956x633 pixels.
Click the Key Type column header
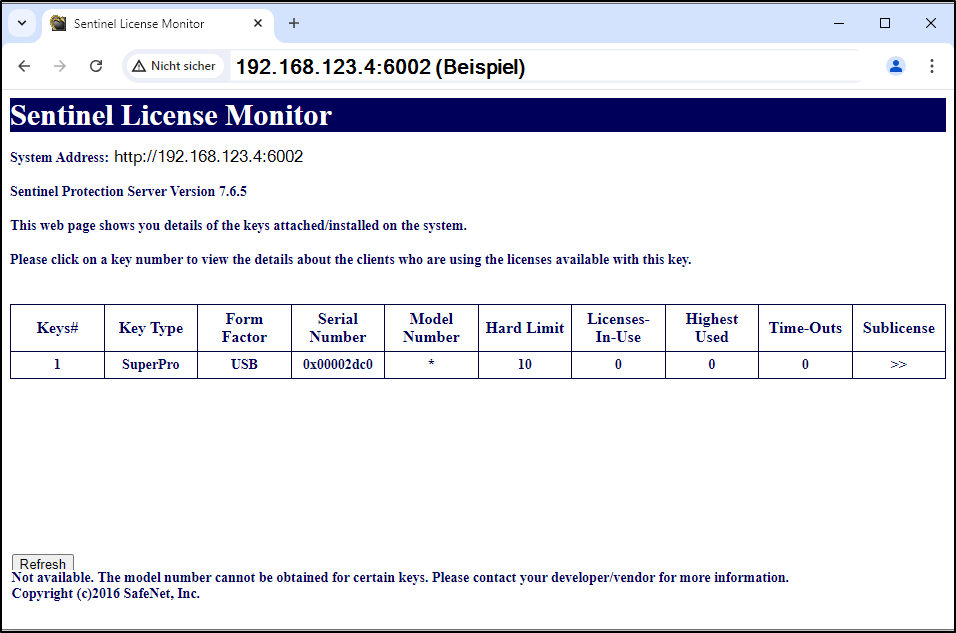click(151, 328)
